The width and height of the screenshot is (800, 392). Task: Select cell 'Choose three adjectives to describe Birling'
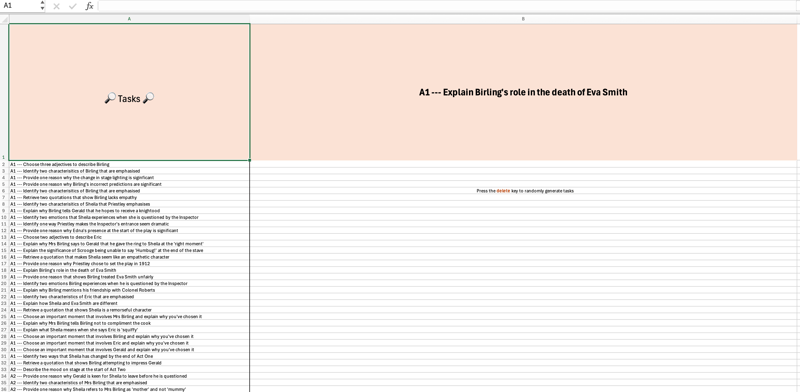coord(129,164)
